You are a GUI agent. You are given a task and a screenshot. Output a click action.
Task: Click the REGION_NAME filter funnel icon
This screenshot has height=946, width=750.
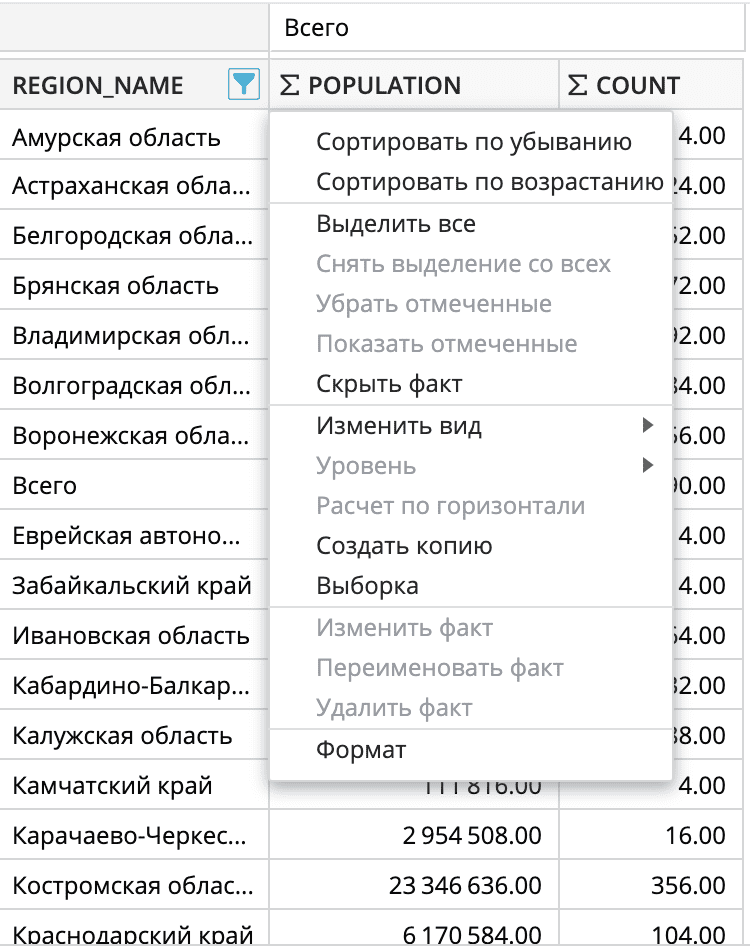point(243,85)
